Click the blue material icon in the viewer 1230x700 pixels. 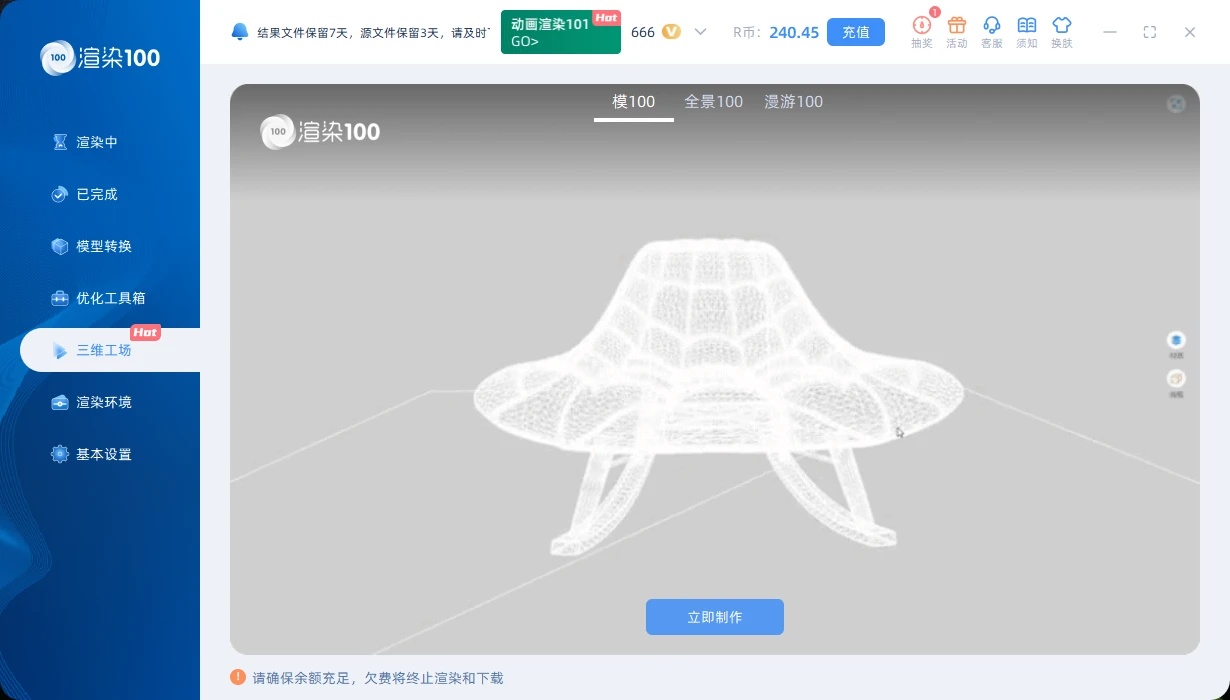point(1176,341)
